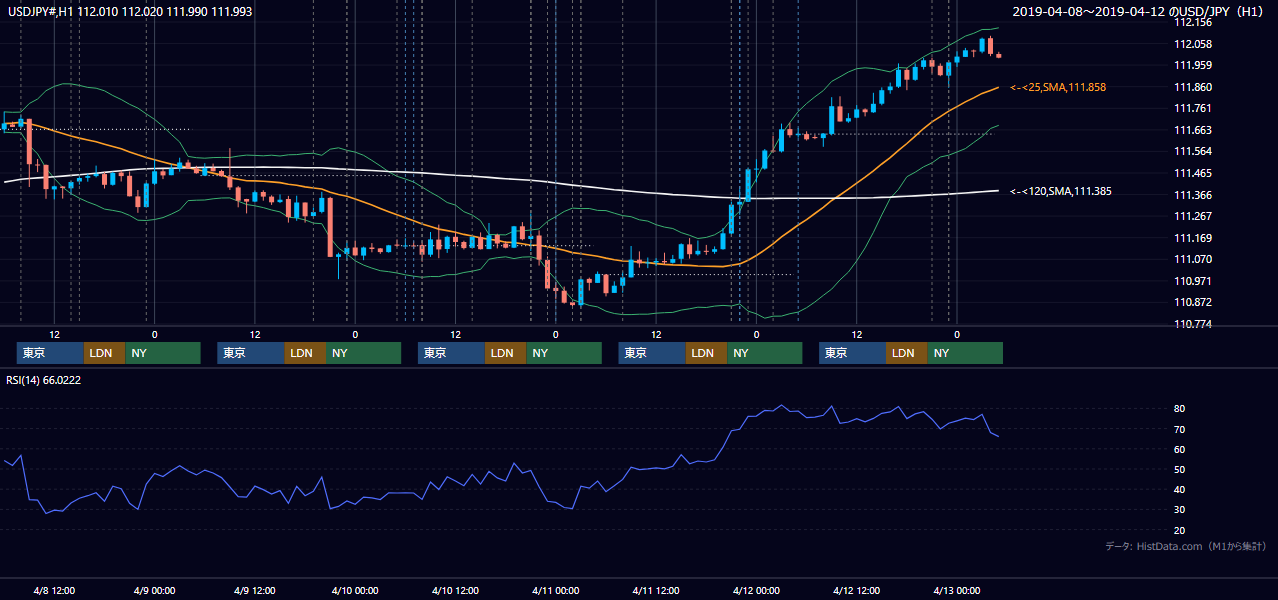Select the RSI(14) 66.0222 indicator label

(44, 379)
